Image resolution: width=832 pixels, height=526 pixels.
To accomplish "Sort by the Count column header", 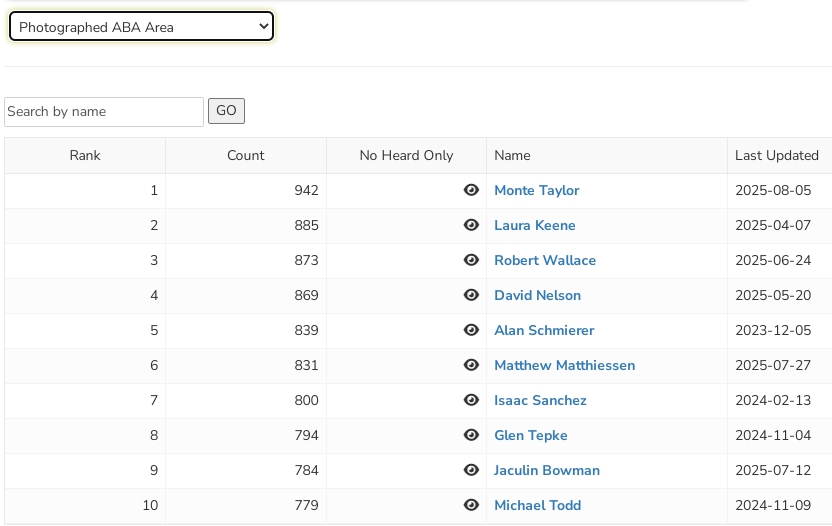I will click(x=245, y=155).
